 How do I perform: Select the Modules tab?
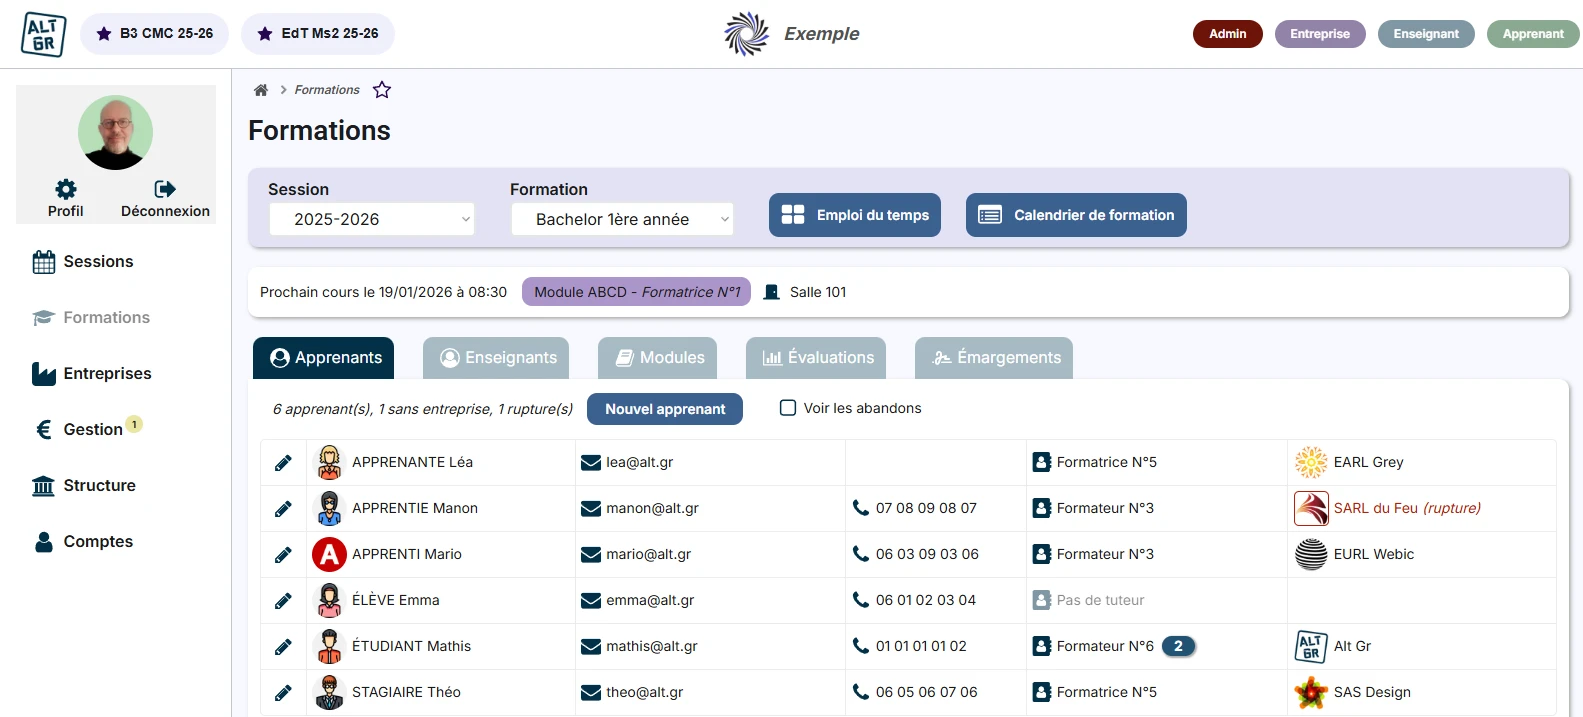[x=657, y=358]
